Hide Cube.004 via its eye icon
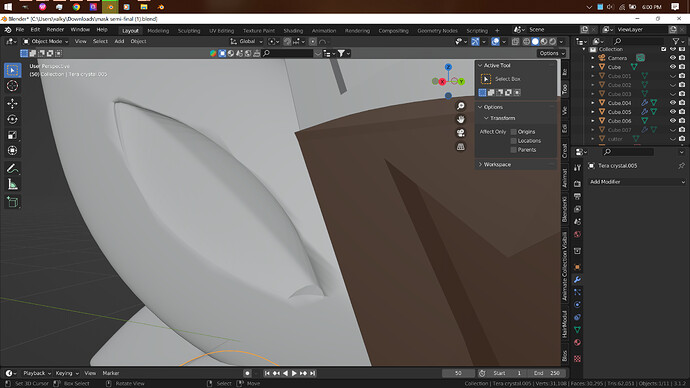Viewport: 690px width, 388px height. pos(672,102)
